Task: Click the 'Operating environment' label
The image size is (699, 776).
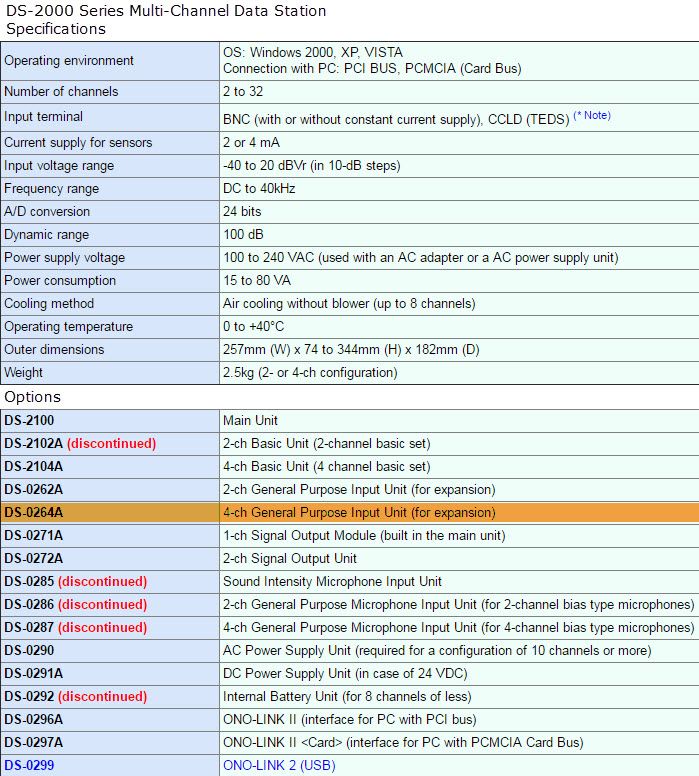Action: pyautogui.click(x=69, y=60)
